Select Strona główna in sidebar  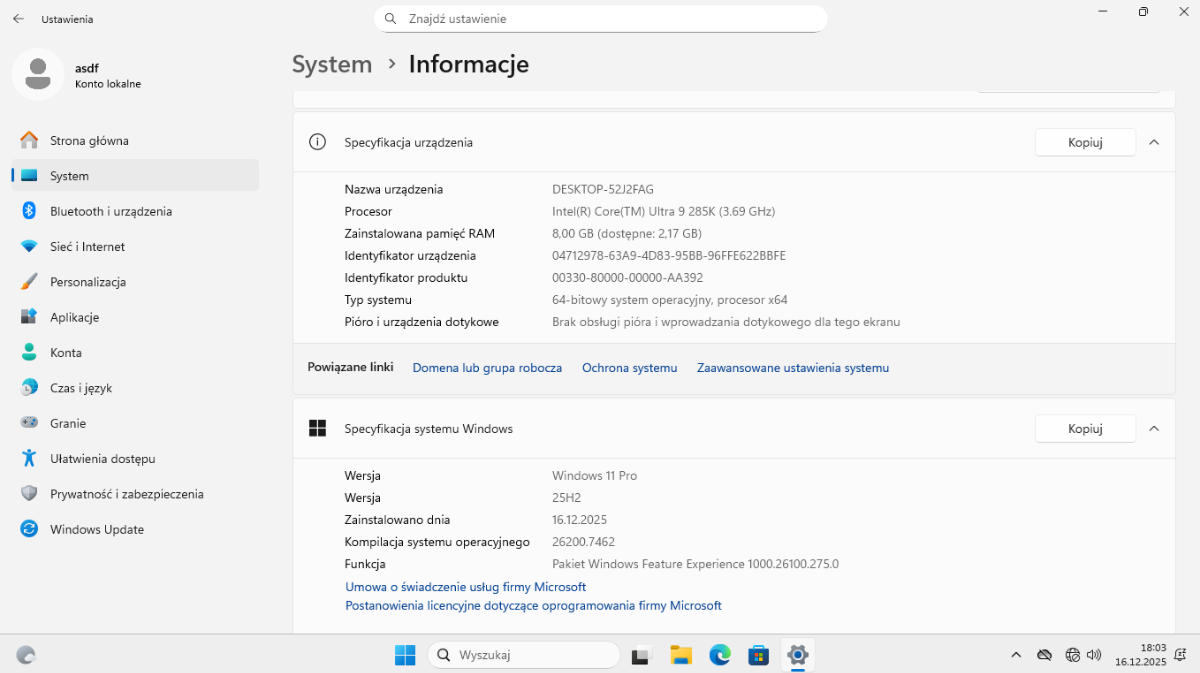click(89, 141)
